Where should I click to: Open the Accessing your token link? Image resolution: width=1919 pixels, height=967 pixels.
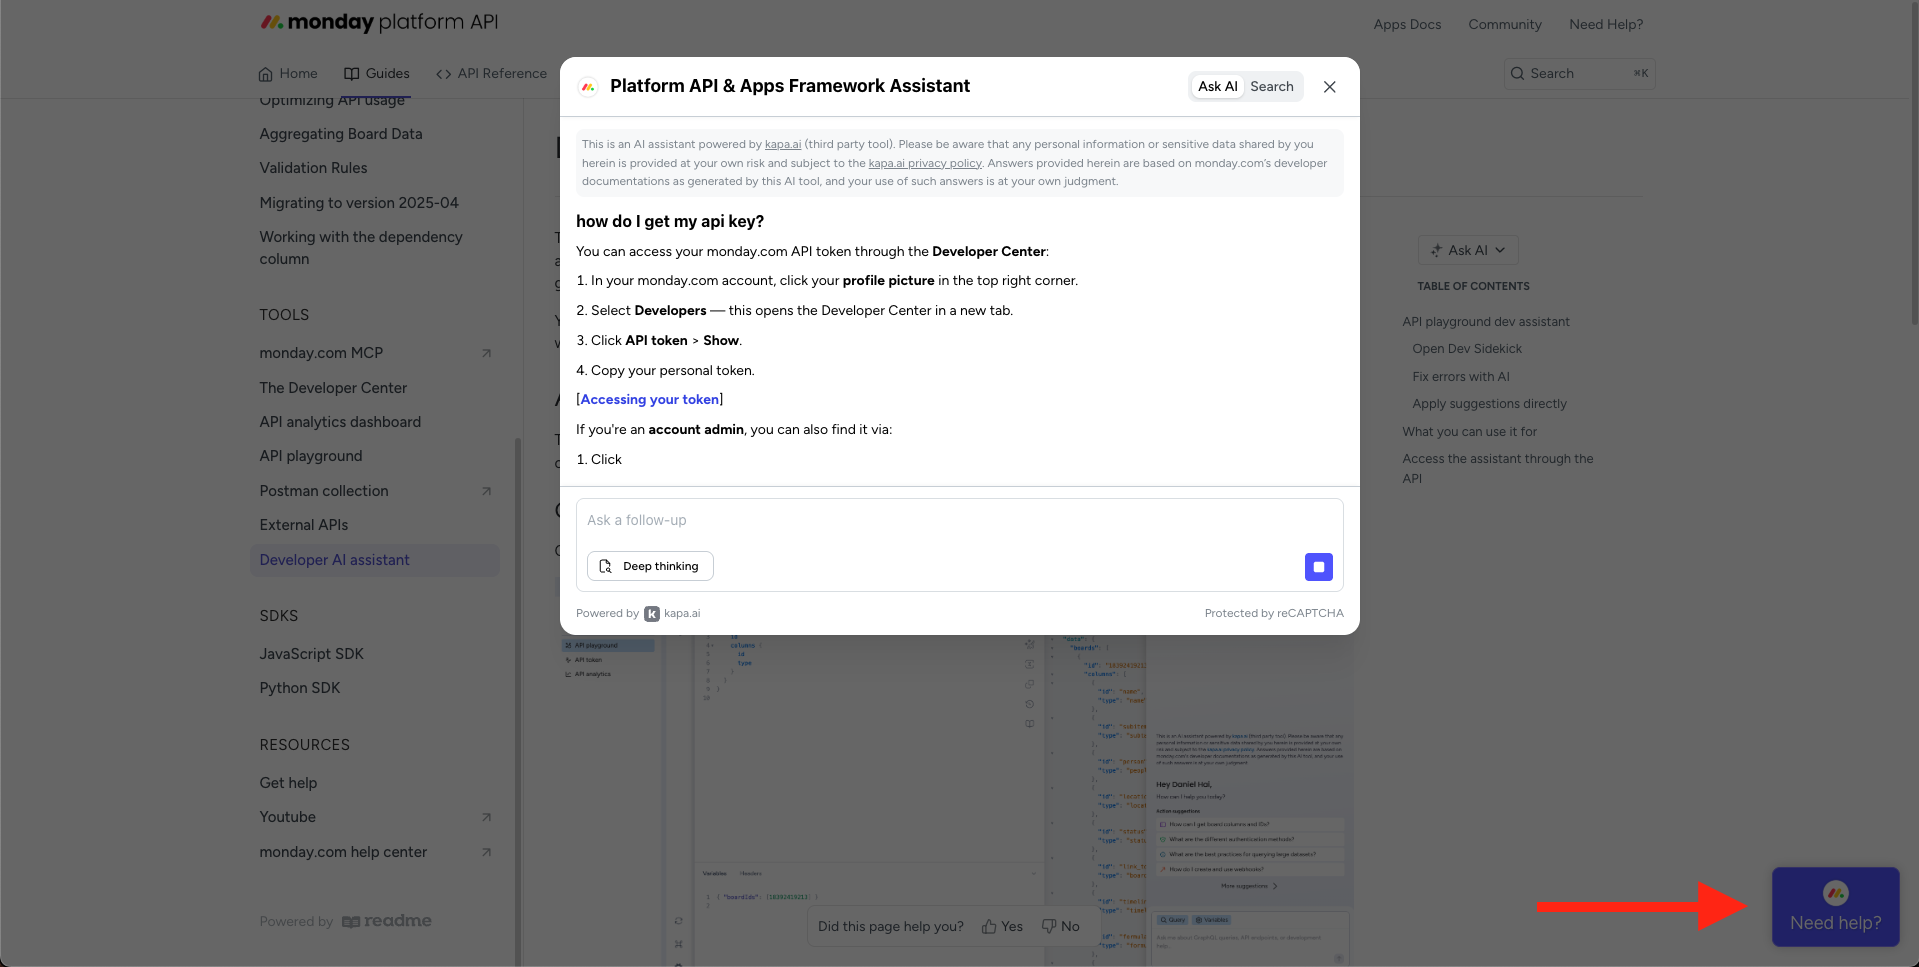(x=650, y=399)
